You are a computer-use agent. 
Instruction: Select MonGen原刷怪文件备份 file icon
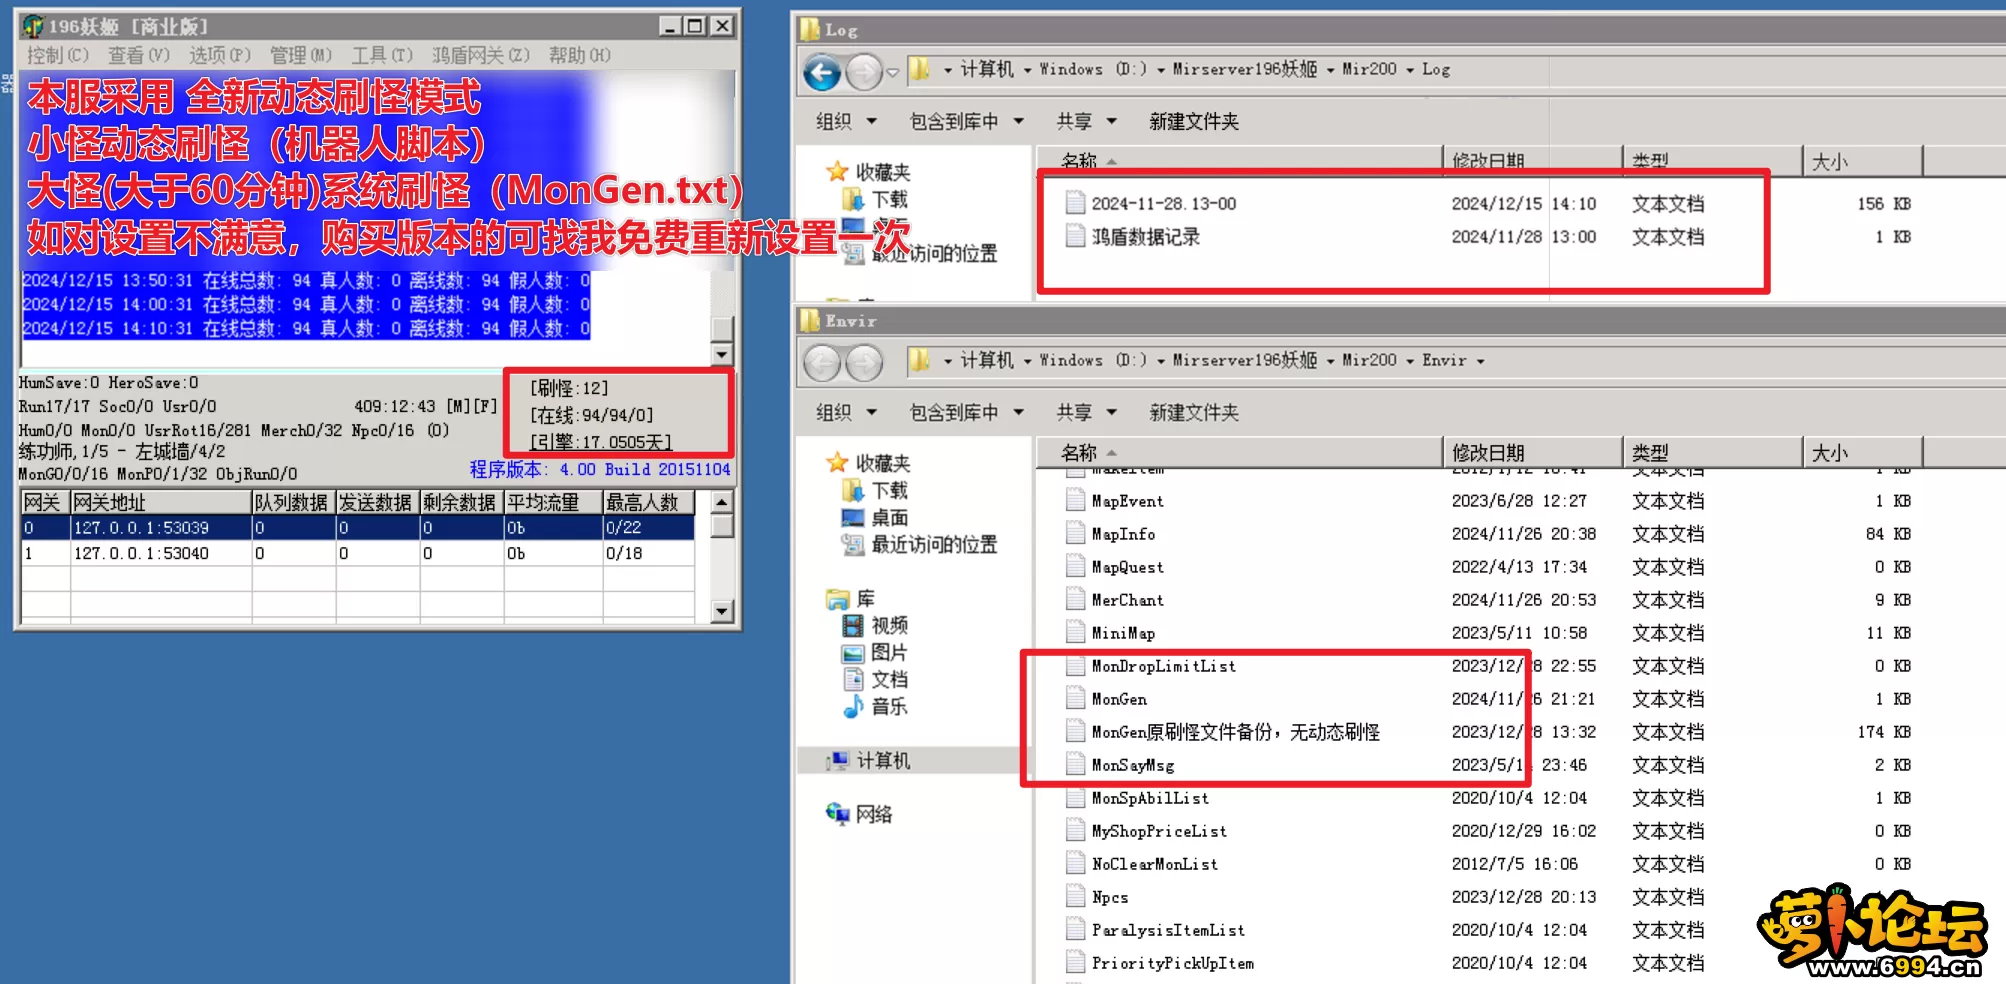click(x=1075, y=731)
